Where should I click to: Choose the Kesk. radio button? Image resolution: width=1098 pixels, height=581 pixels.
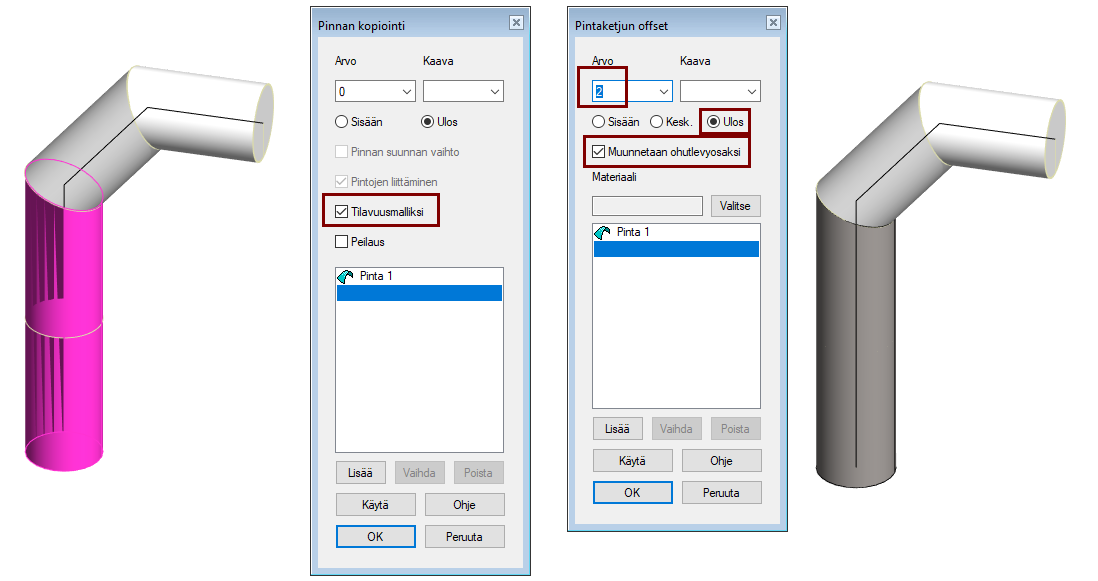[x=657, y=122]
